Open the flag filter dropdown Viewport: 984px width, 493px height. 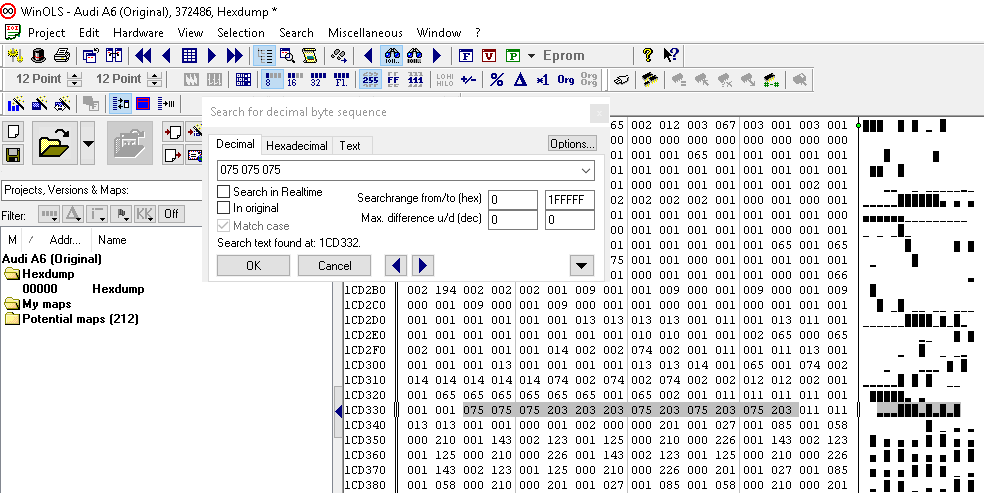[x=120, y=215]
